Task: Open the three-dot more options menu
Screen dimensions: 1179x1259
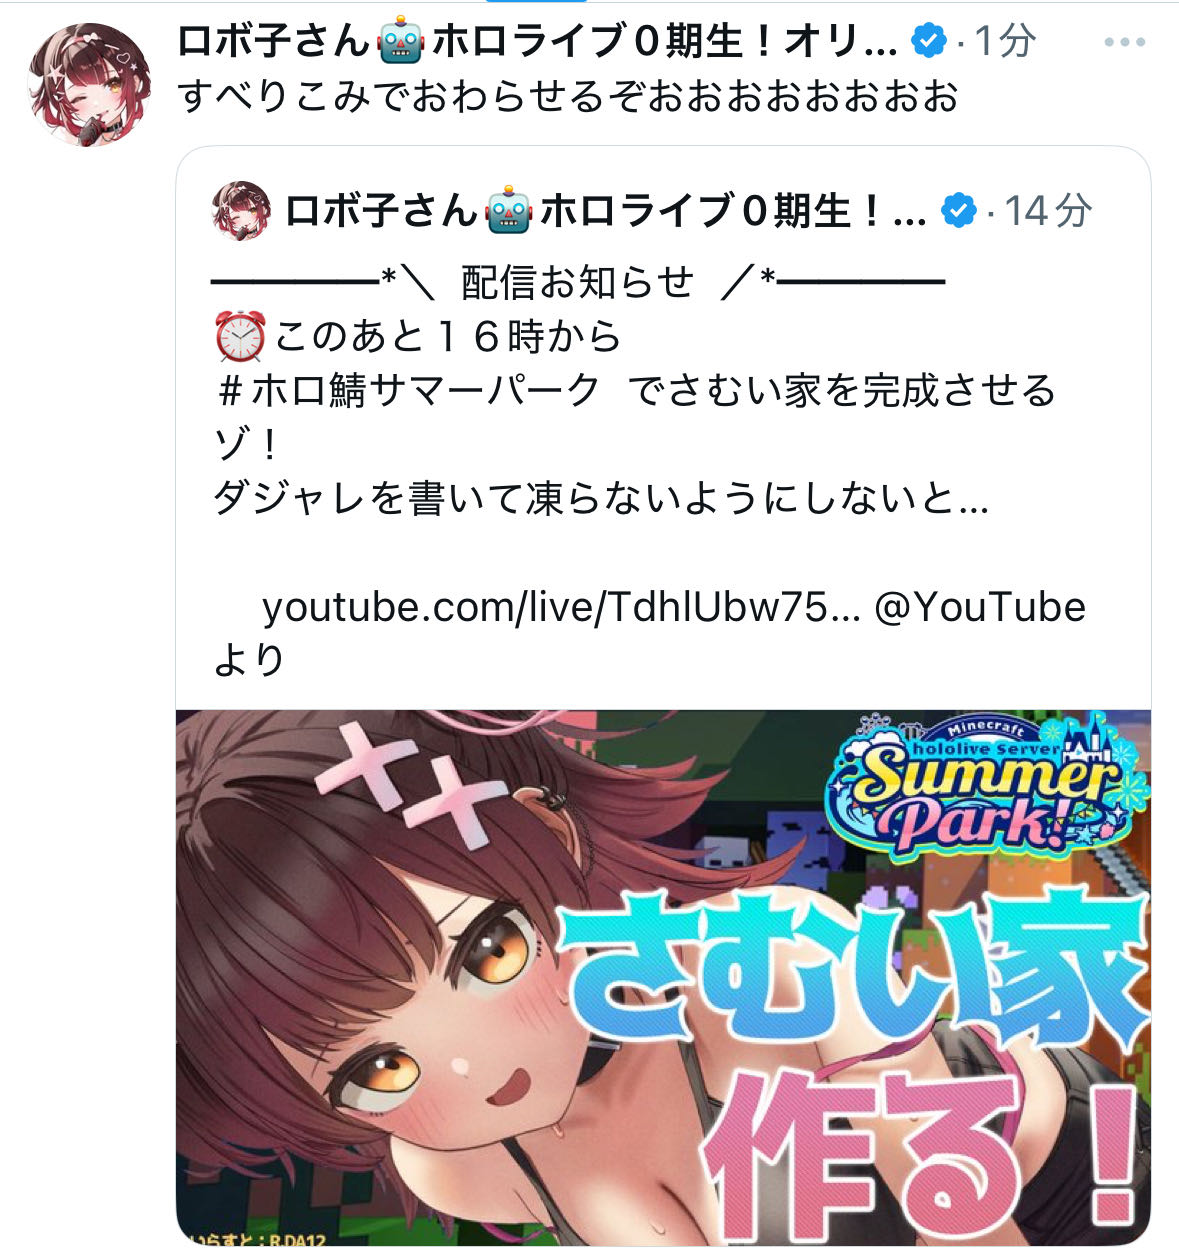Action: [1124, 43]
